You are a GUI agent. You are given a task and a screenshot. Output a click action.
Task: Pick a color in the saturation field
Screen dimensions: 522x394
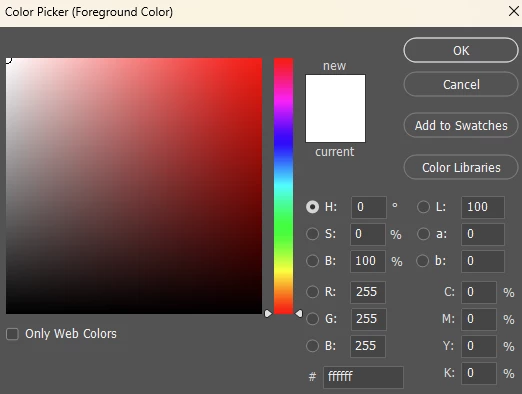pyautogui.click(x=134, y=186)
